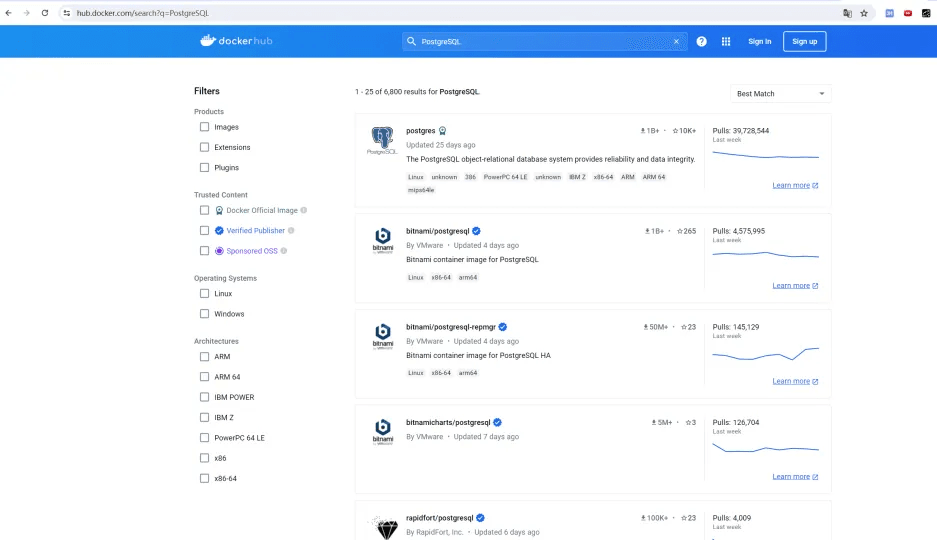The width and height of the screenshot is (937, 540).
Task: Open the bitnamicharts/postgresql result title
Action: click(448, 422)
